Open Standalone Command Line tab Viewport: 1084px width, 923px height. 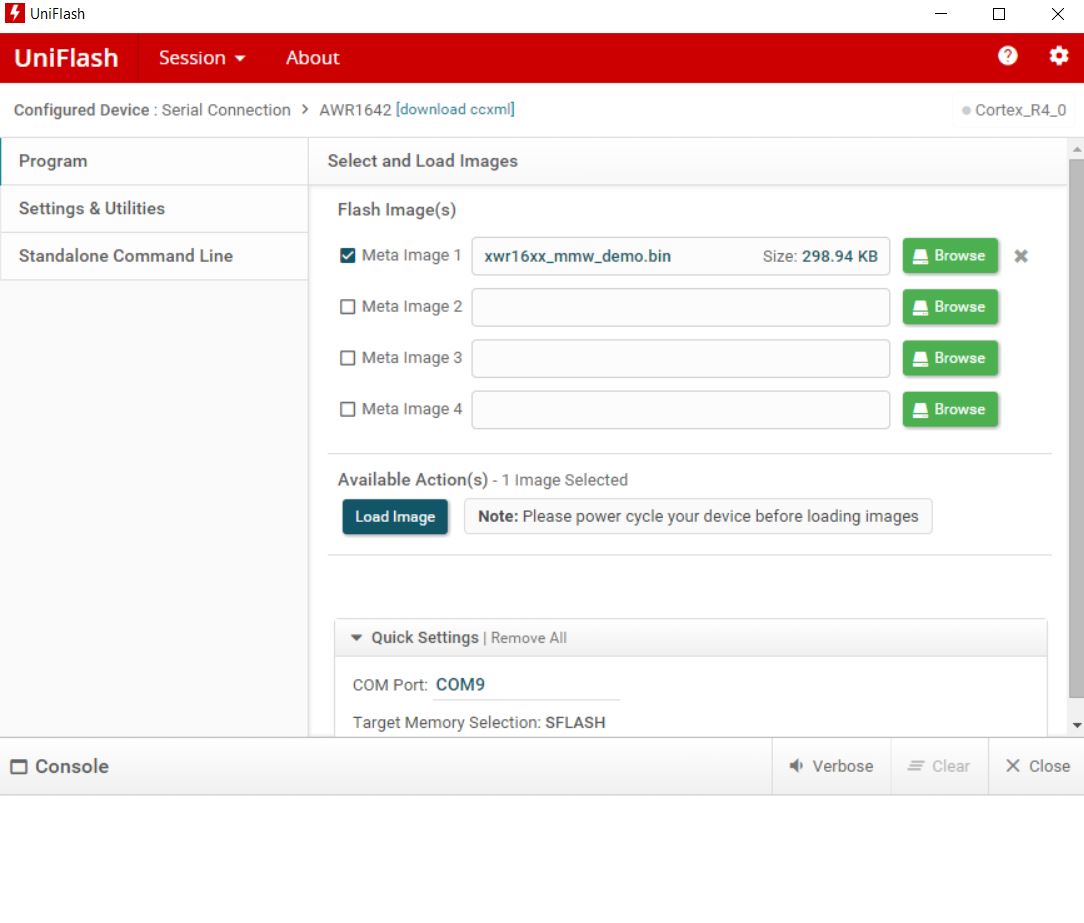tap(154, 256)
